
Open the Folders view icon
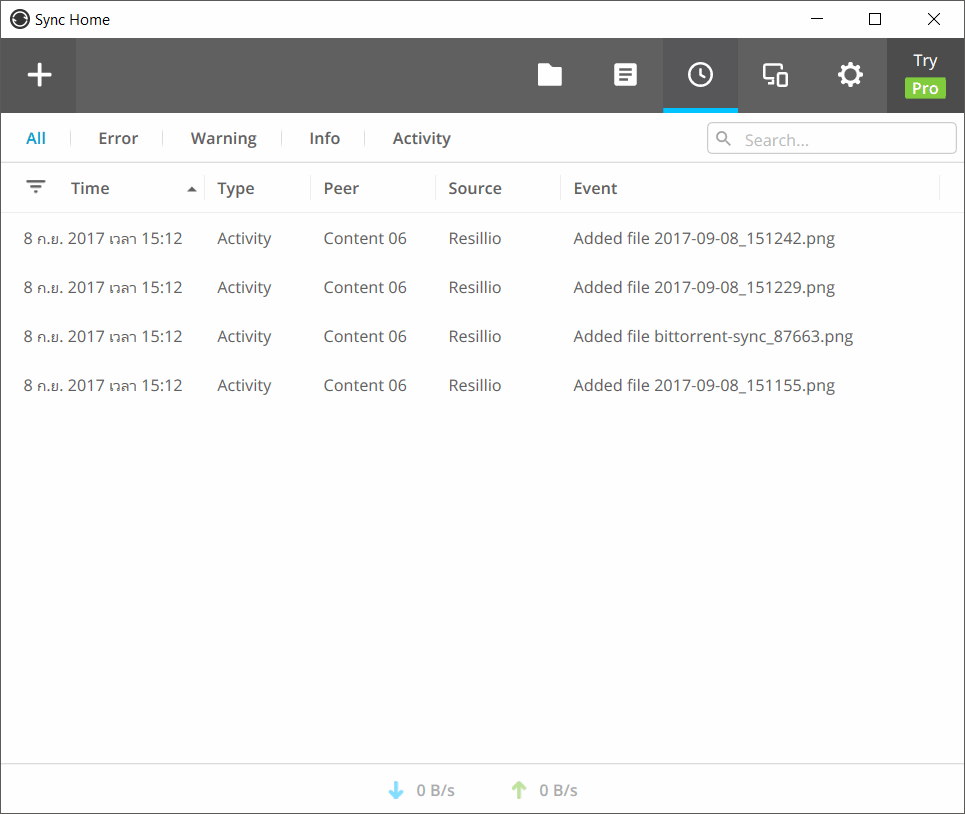coord(550,75)
